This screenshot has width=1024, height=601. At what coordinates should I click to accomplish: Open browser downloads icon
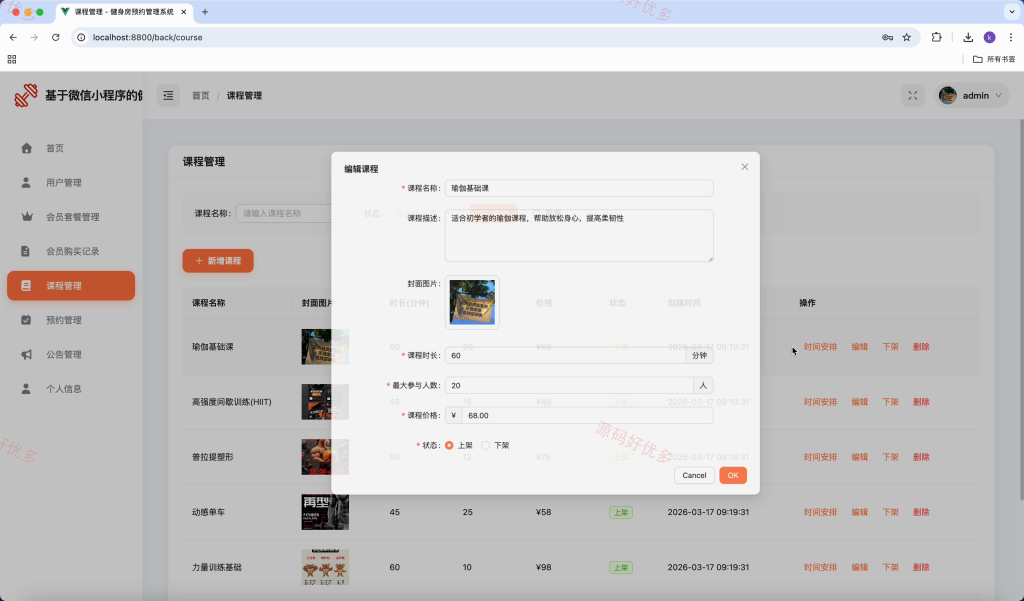pyautogui.click(x=968, y=37)
